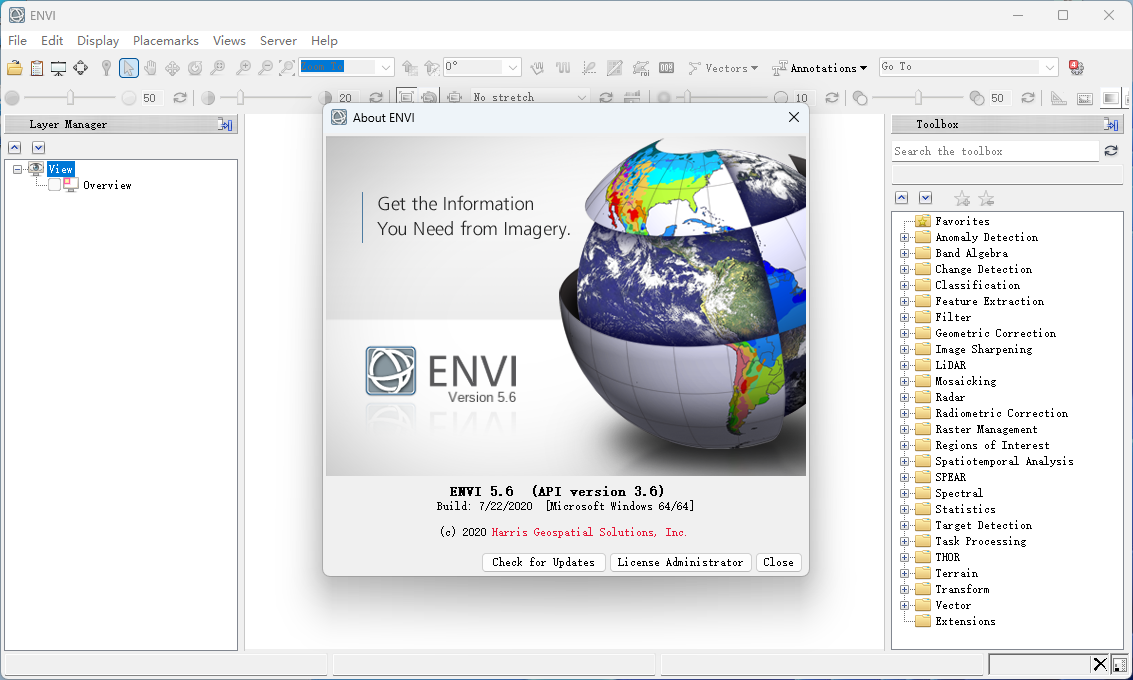Screen dimensions: 1133x680
Task: Reset contrast with its refresh icon
Action: (x=376, y=98)
